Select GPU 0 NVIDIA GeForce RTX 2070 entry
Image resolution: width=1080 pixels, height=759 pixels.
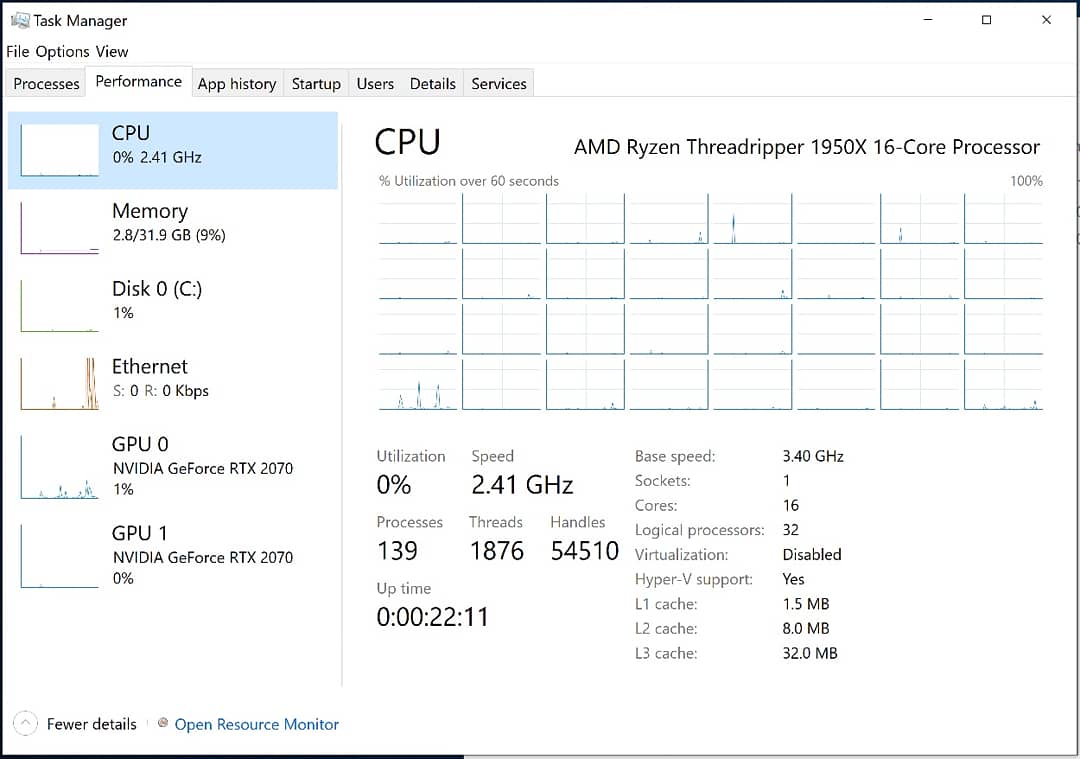click(x=172, y=467)
